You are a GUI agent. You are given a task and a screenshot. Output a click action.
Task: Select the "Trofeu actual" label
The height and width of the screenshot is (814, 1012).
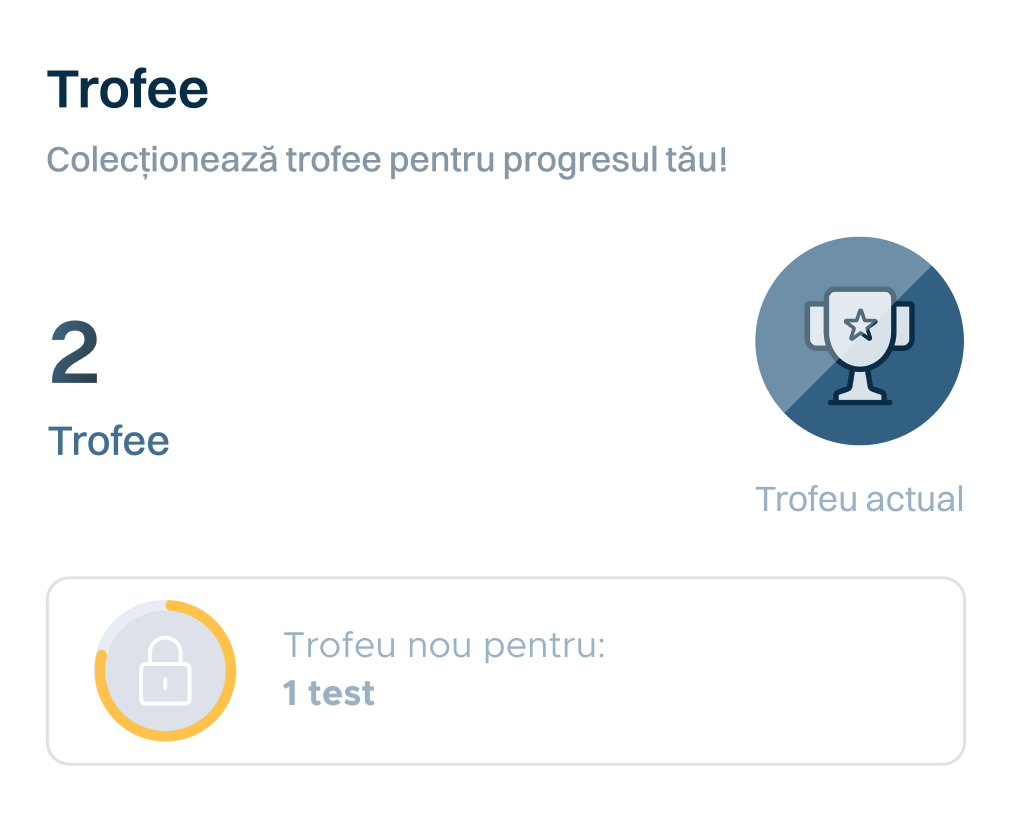click(859, 499)
